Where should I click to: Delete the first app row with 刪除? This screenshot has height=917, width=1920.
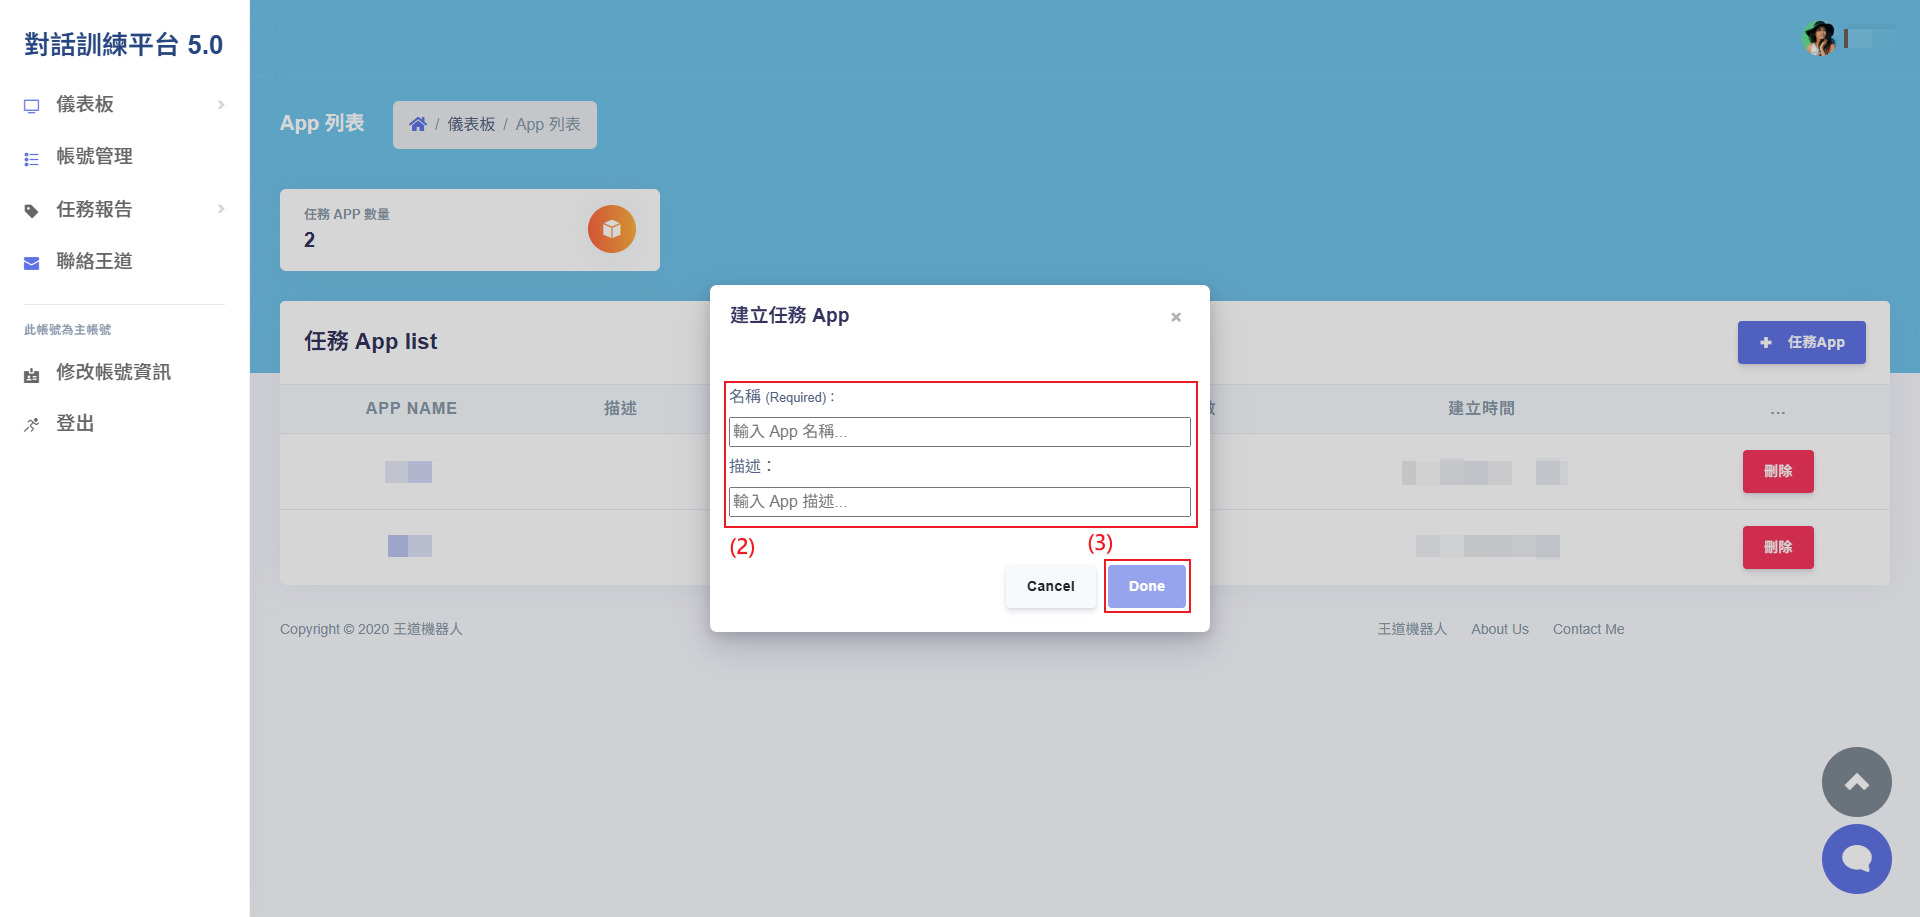(x=1778, y=471)
